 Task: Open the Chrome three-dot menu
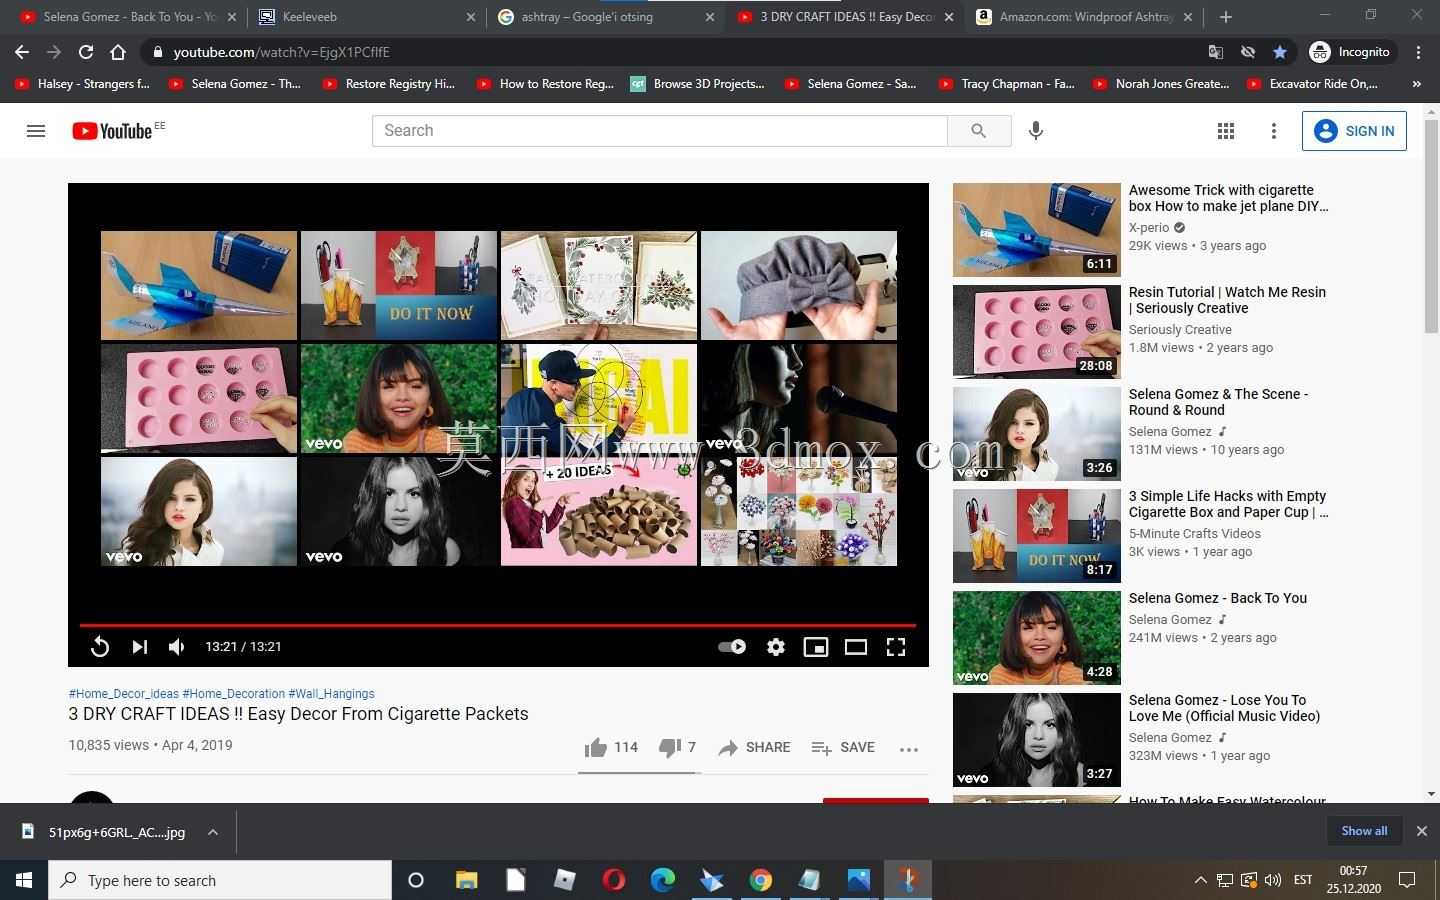click(1418, 52)
